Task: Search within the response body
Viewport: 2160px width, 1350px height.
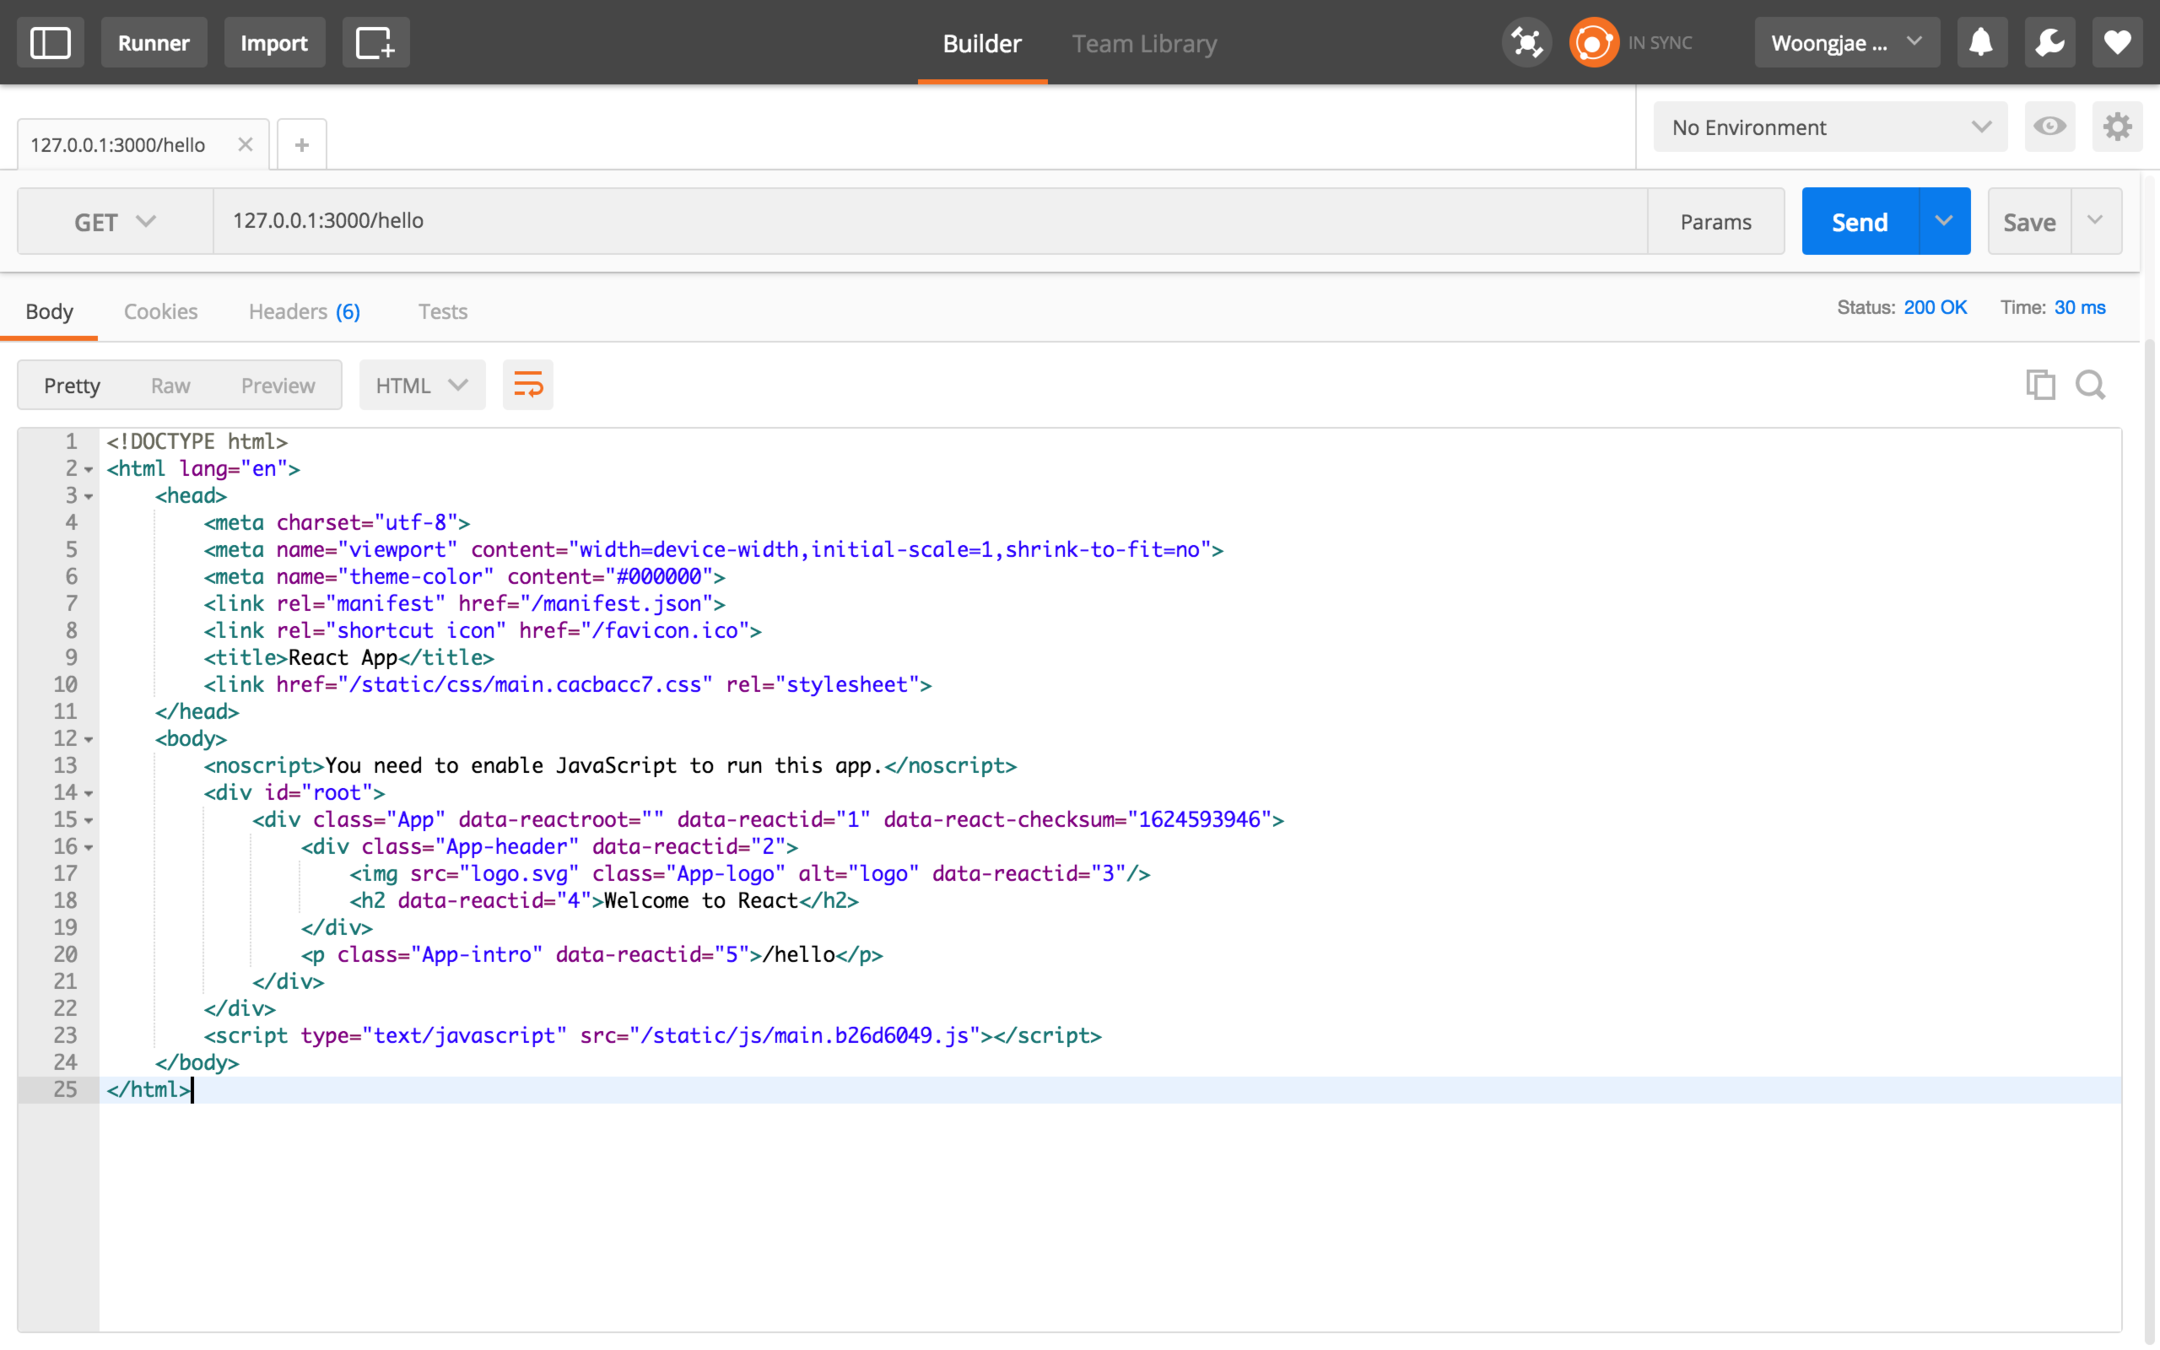Action: click(2090, 385)
